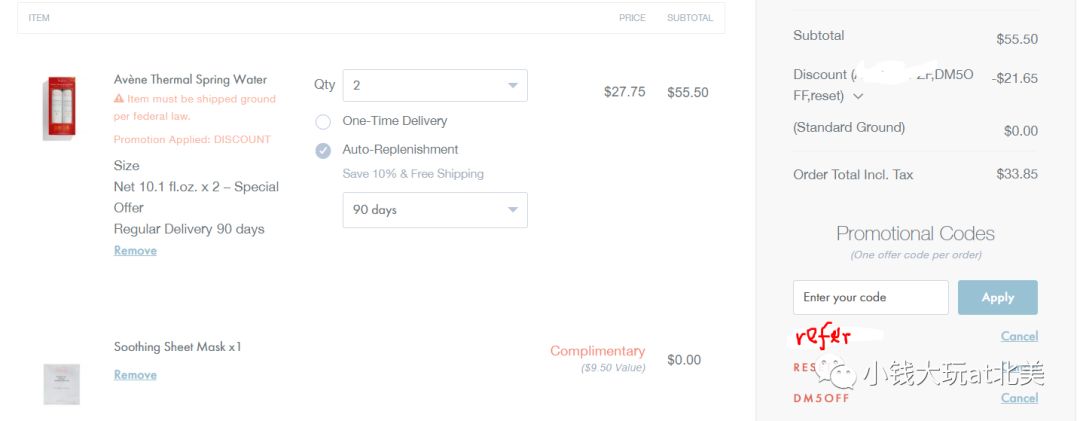Cancel the refer promotional code
Image resolution: width=1080 pixels, height=421 pixels.
1019,336
